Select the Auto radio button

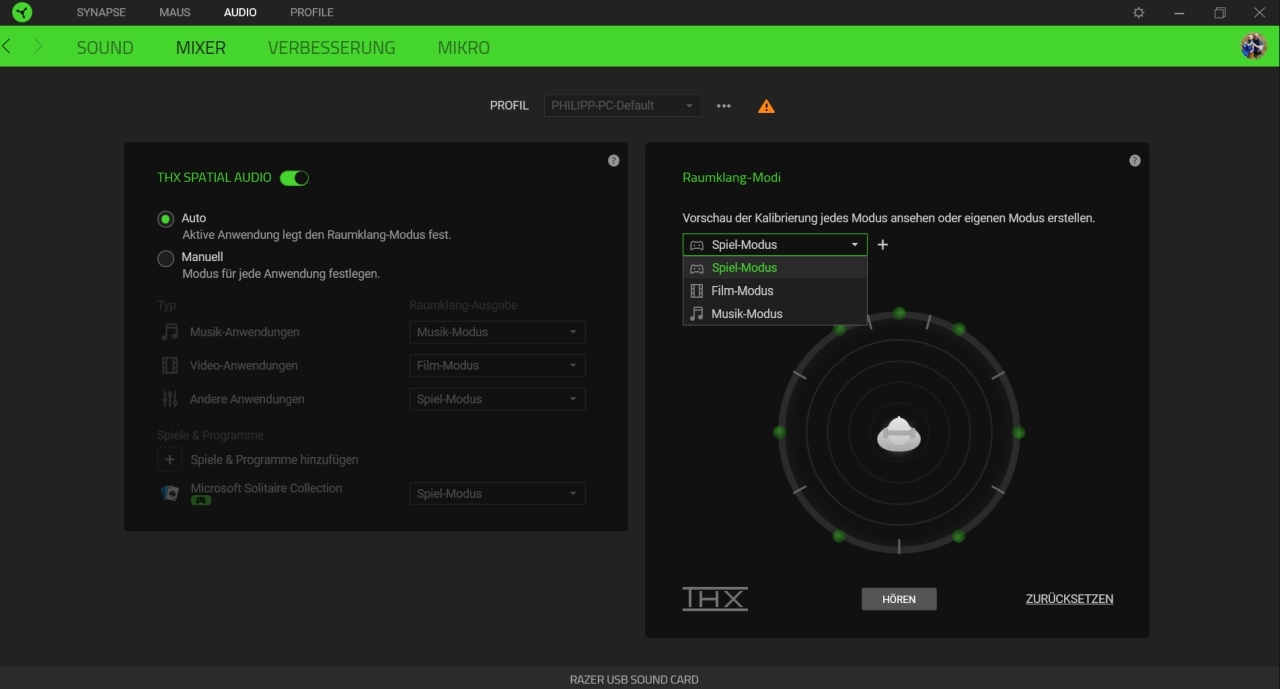tap(166, 219)
